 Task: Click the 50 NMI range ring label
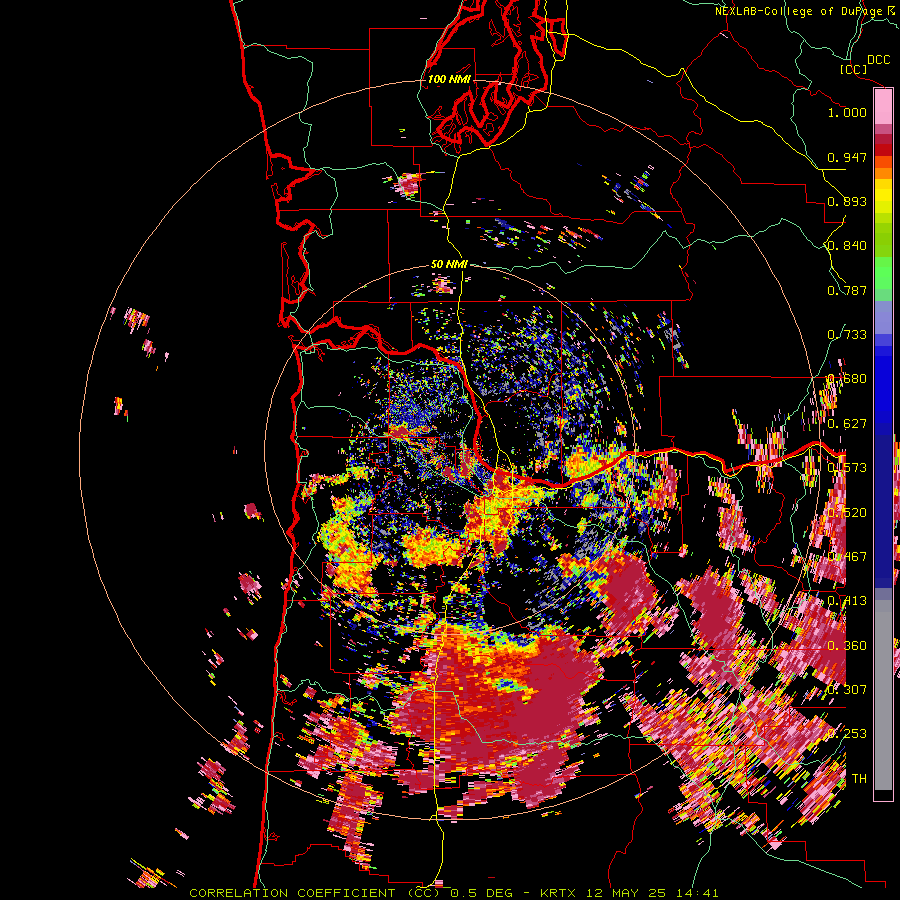coord(449,264)
